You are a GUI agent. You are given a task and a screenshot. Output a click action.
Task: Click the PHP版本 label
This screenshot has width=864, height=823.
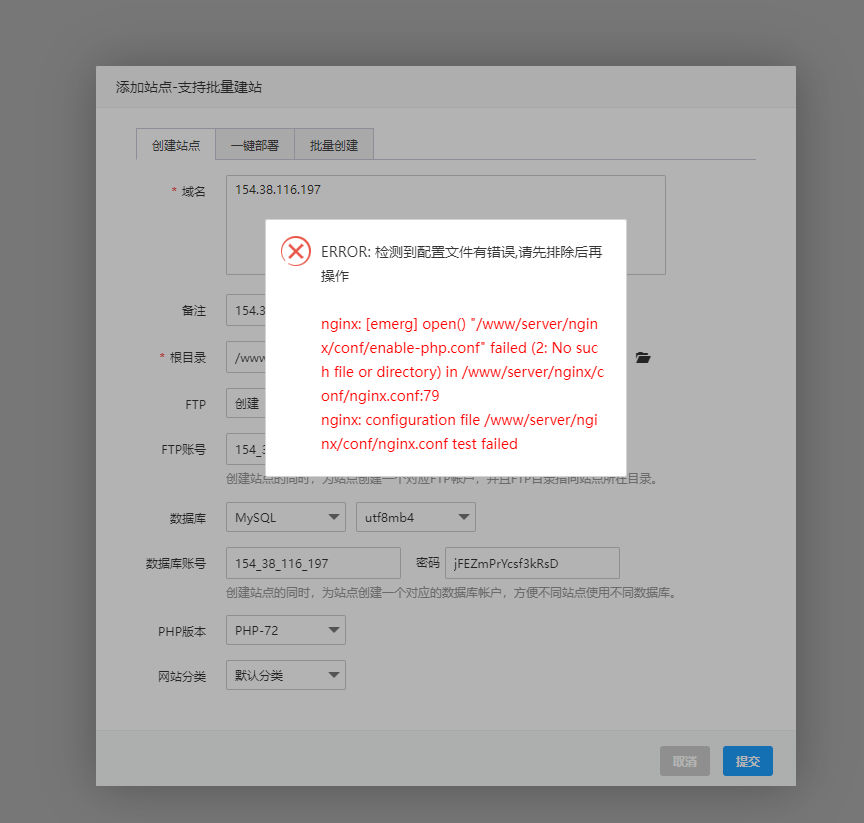click(182, 631)
